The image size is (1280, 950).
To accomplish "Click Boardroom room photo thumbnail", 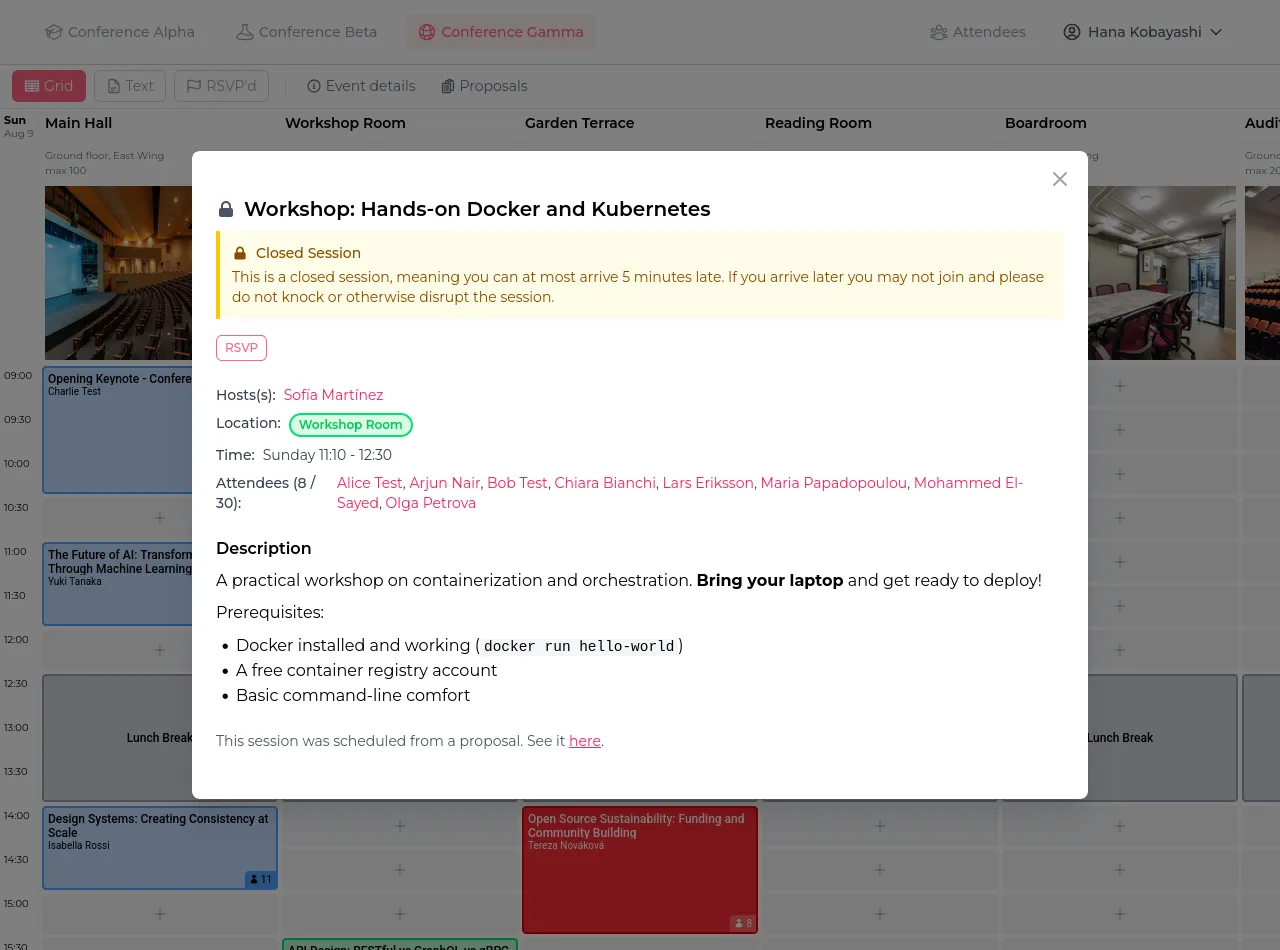I will [x=1162, y=273].
